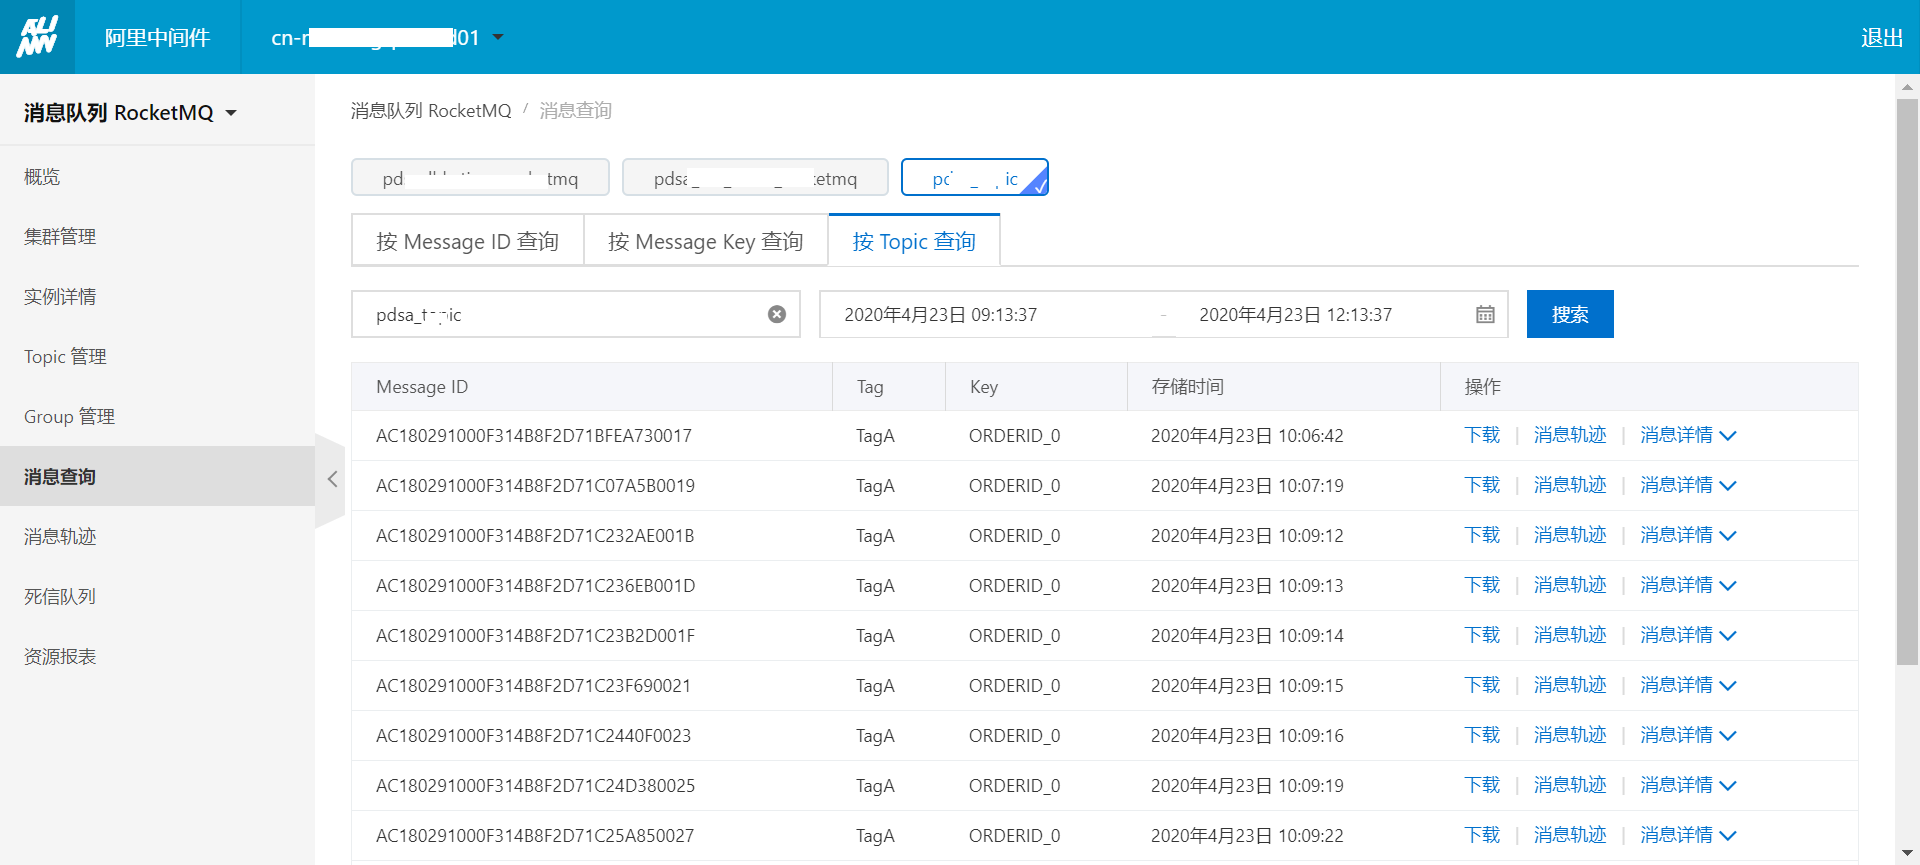Expand 消息详情 for message ending C23F690021

point(1688,686)
